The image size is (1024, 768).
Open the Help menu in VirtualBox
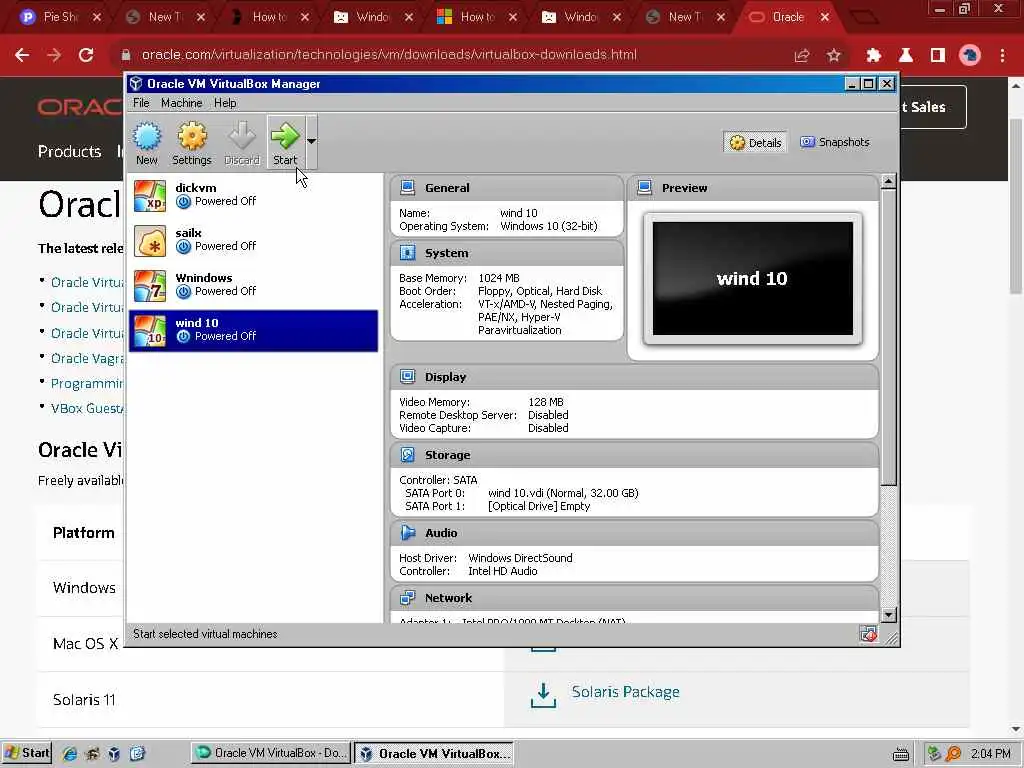click(x=225, y=103)
